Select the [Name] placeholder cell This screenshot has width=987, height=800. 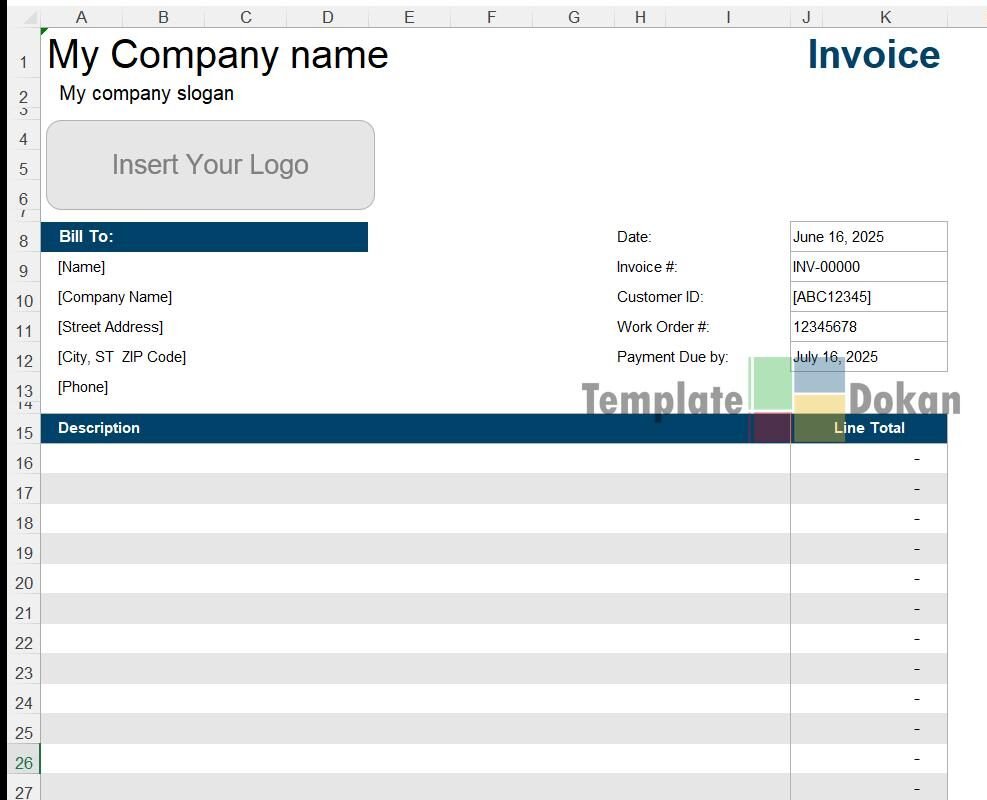tap(82, 267)
